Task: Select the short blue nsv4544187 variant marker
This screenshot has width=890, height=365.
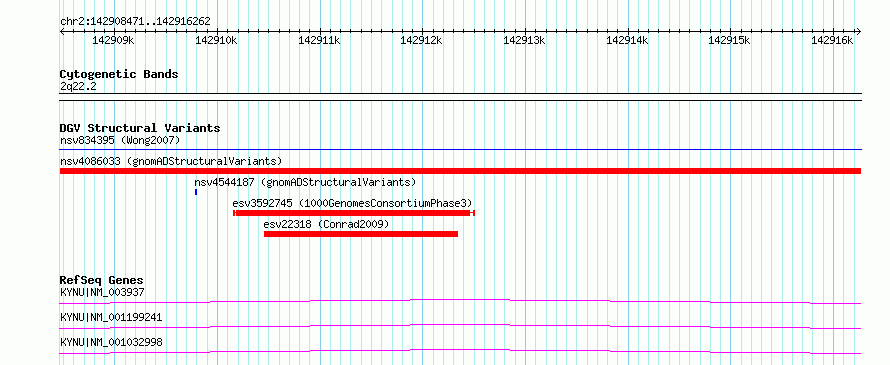Action: click(196, 192)
